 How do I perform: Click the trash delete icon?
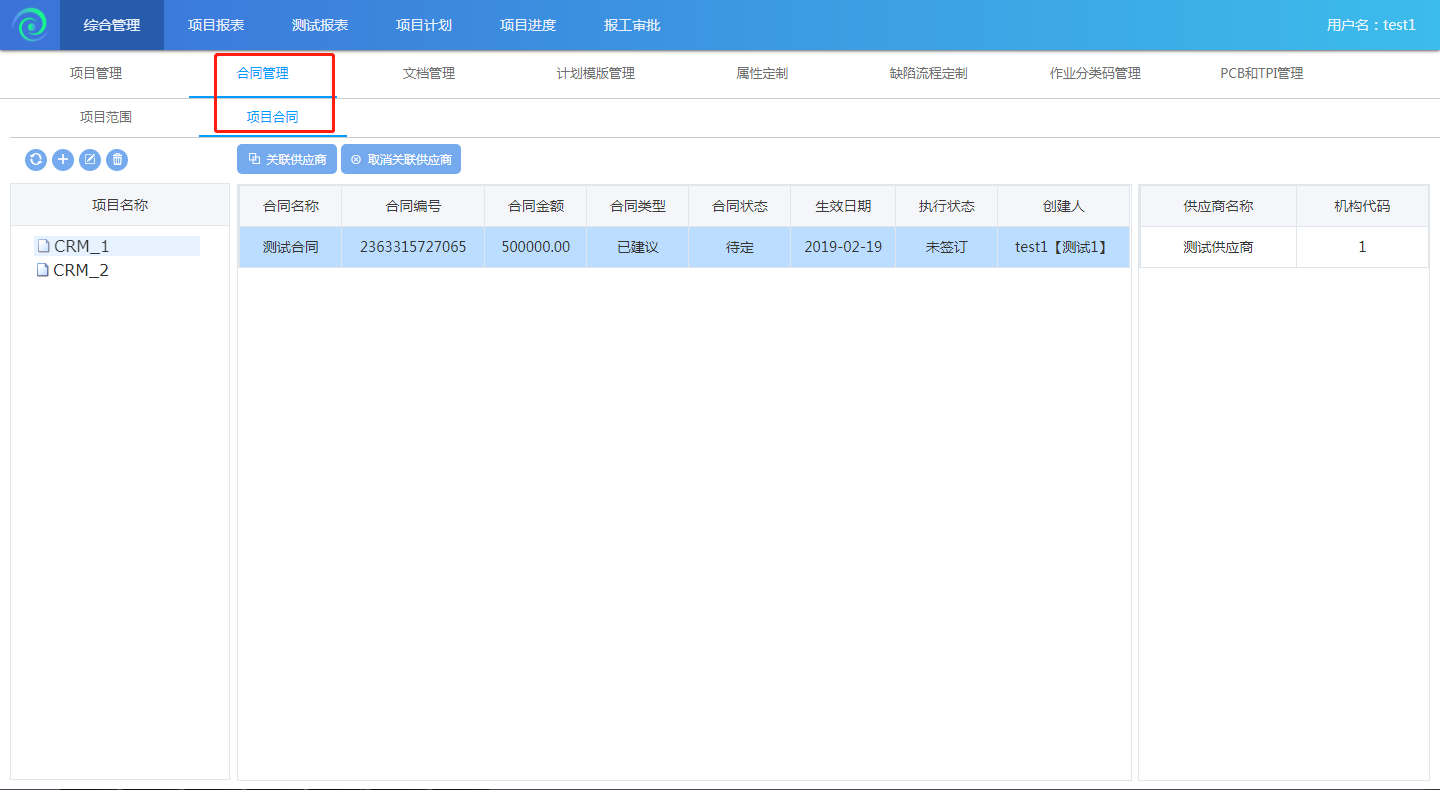pos(117,160)
